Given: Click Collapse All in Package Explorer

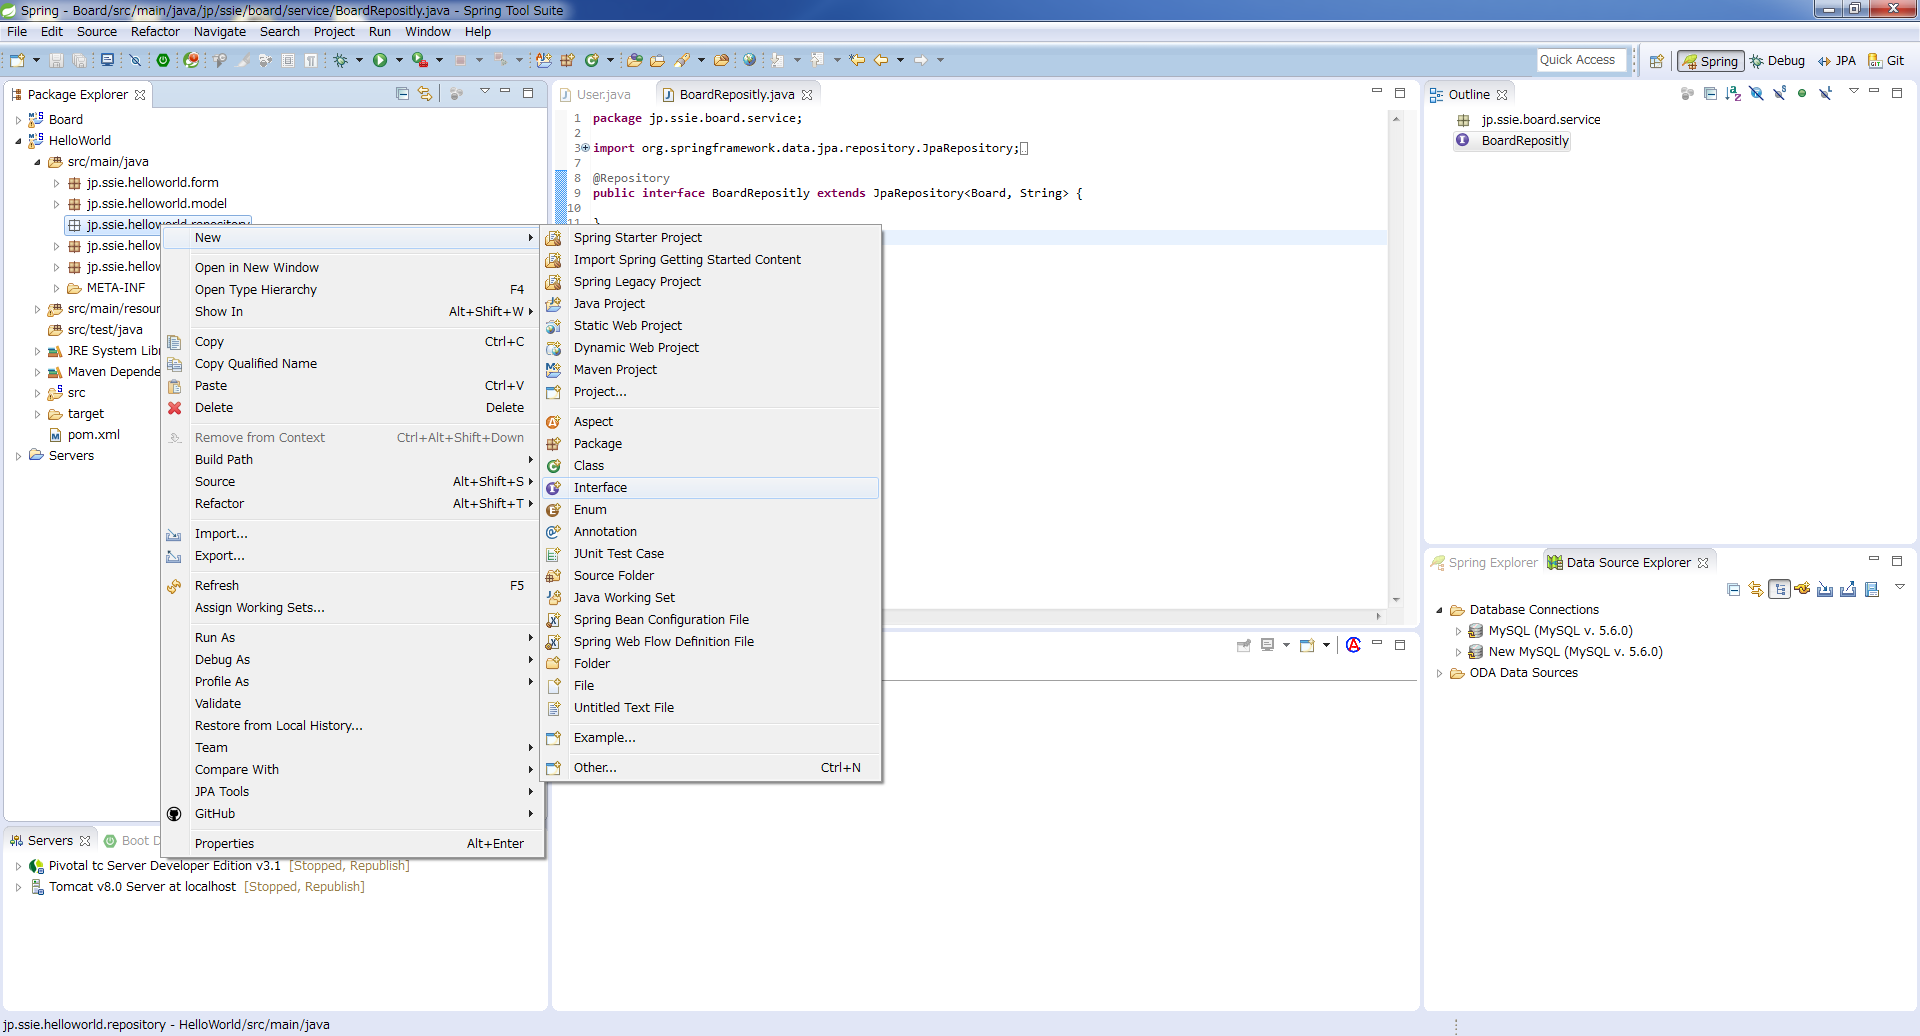Looking at the screenshot, I should pyautogui.click(x=402, y=94).
